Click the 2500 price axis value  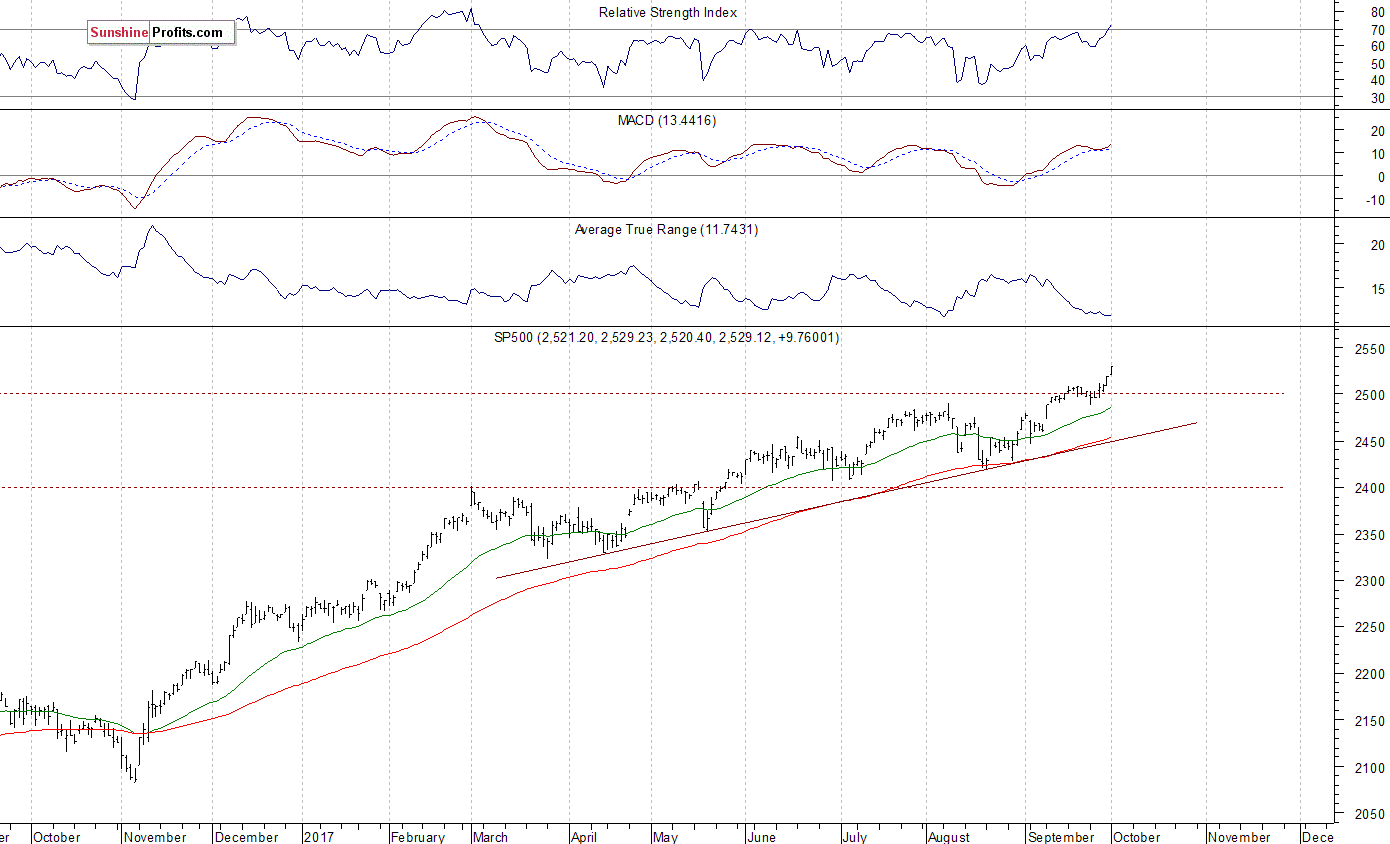(1369, 396)
